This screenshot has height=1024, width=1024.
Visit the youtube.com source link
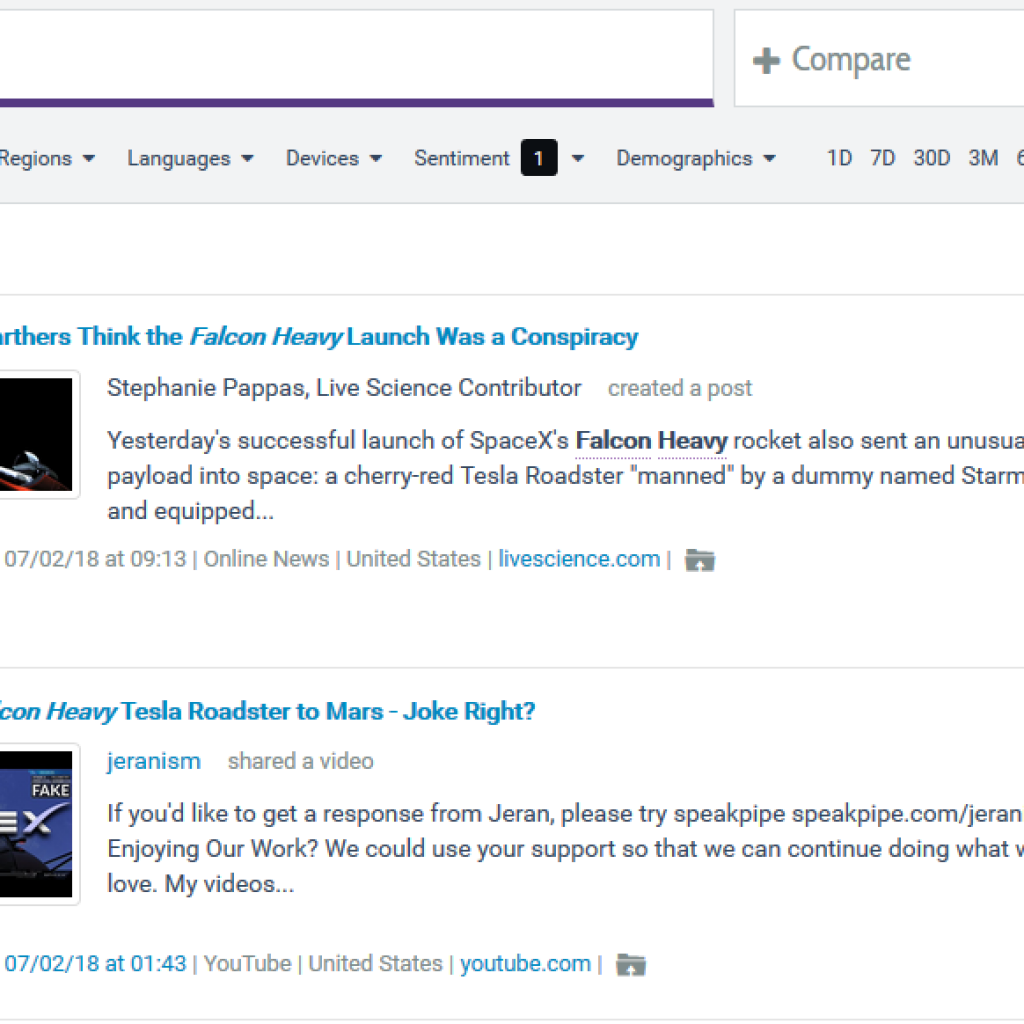click(x=525, y=963)
